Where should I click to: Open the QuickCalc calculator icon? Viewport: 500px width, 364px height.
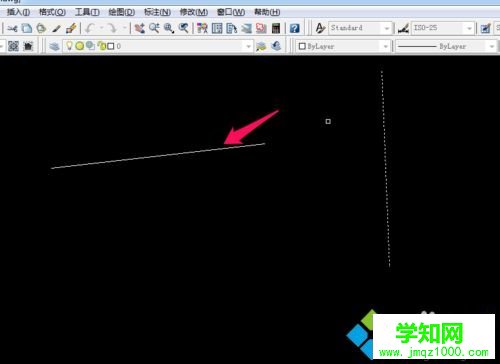point(276,28)
